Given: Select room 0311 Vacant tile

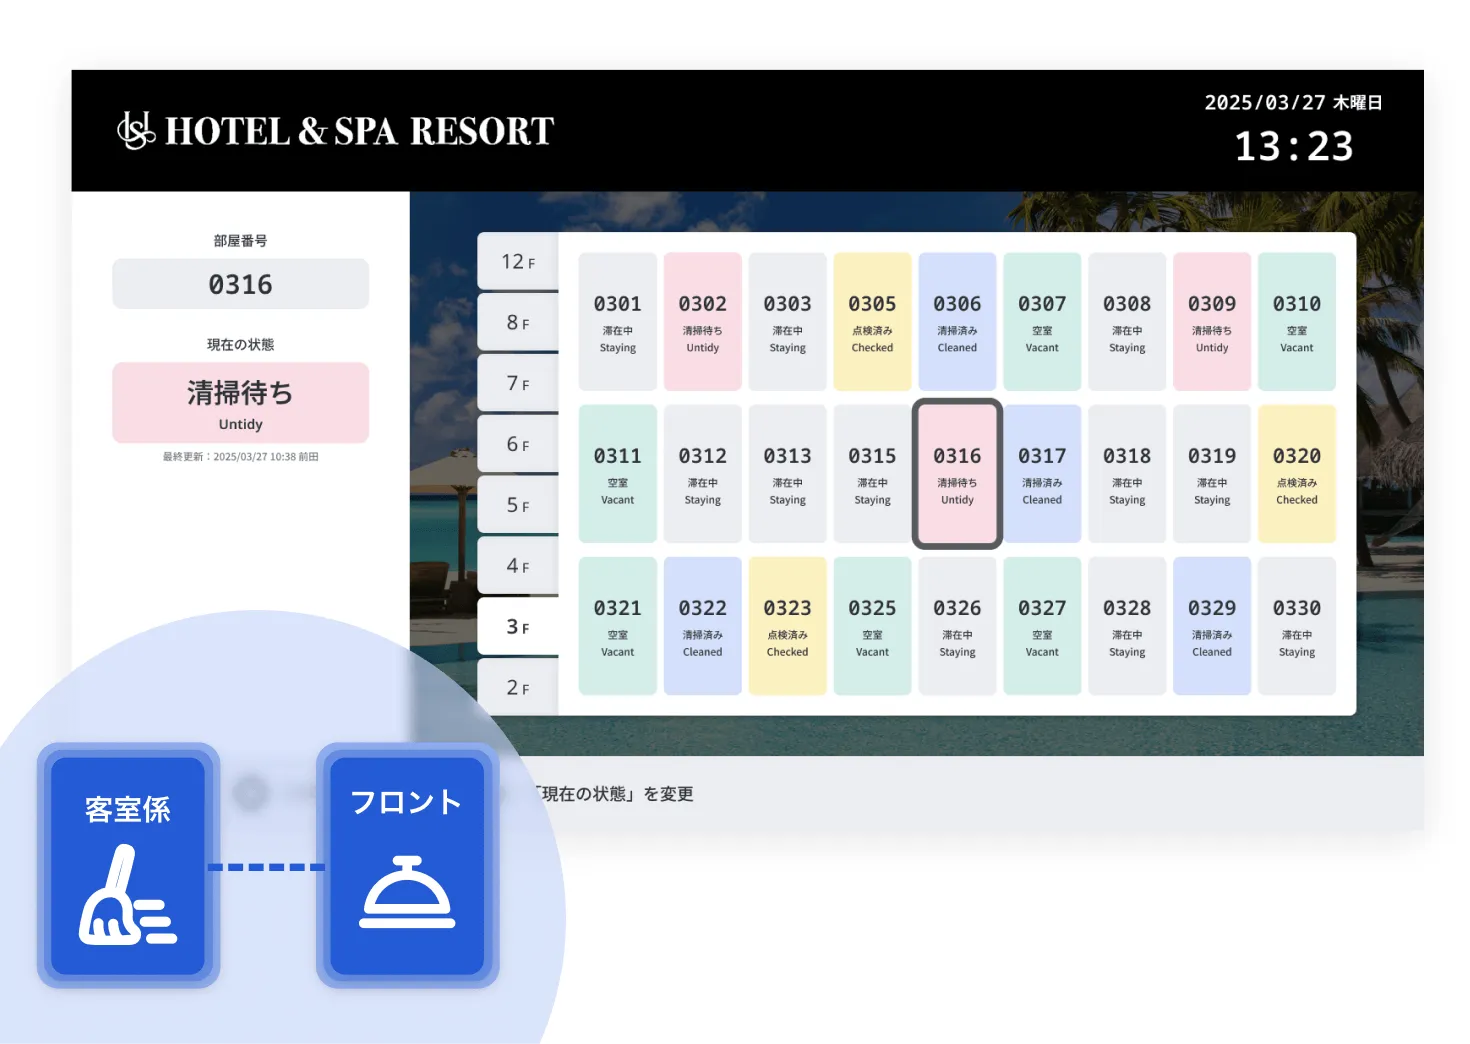Looking at the screenshot, I should 618,474.
